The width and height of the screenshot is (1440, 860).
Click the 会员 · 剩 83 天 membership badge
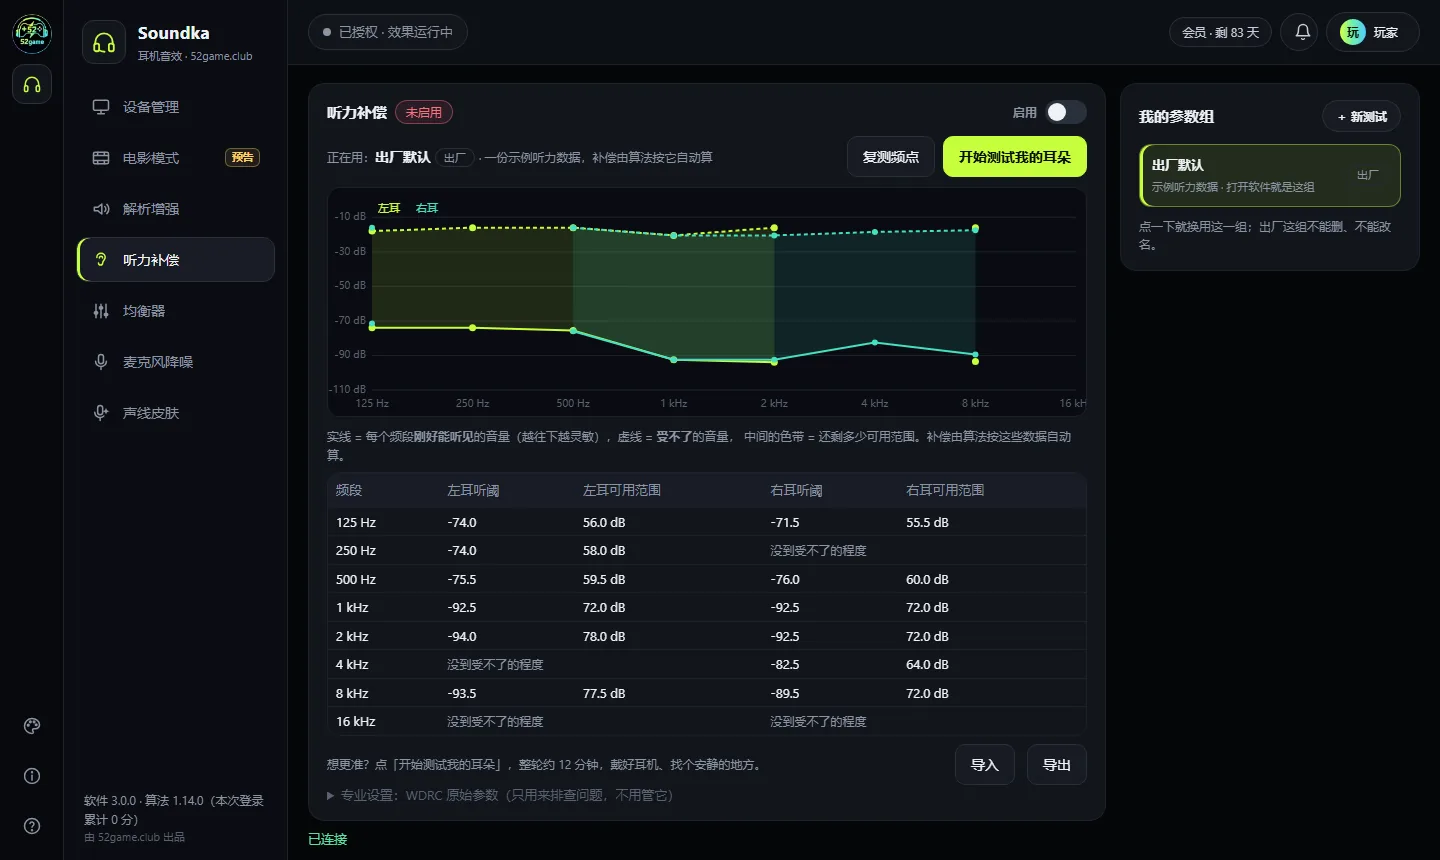click(x=1221, y=32)
